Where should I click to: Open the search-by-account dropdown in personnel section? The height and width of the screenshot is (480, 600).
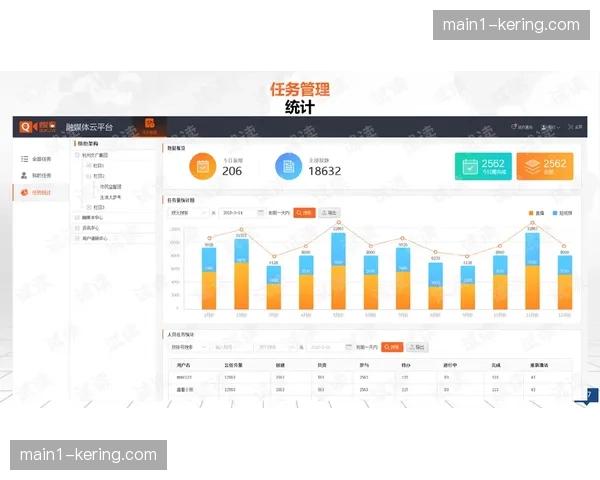(x=188, y=347)
